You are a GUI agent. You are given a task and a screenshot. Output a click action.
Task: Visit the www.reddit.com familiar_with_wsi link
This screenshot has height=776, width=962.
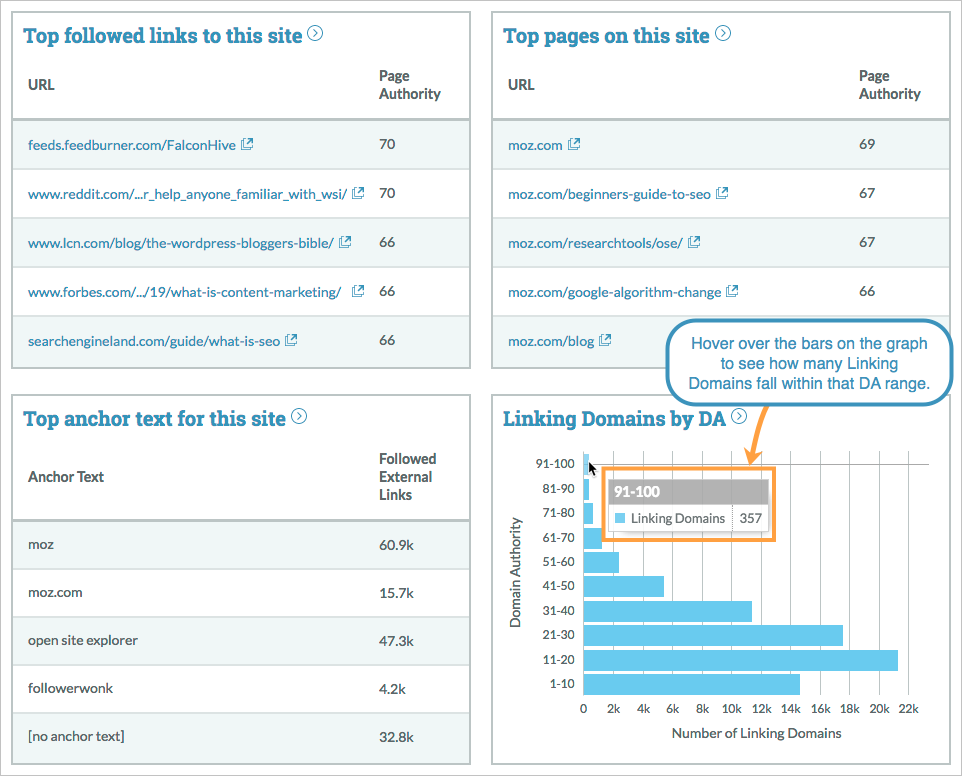(187, 194)
